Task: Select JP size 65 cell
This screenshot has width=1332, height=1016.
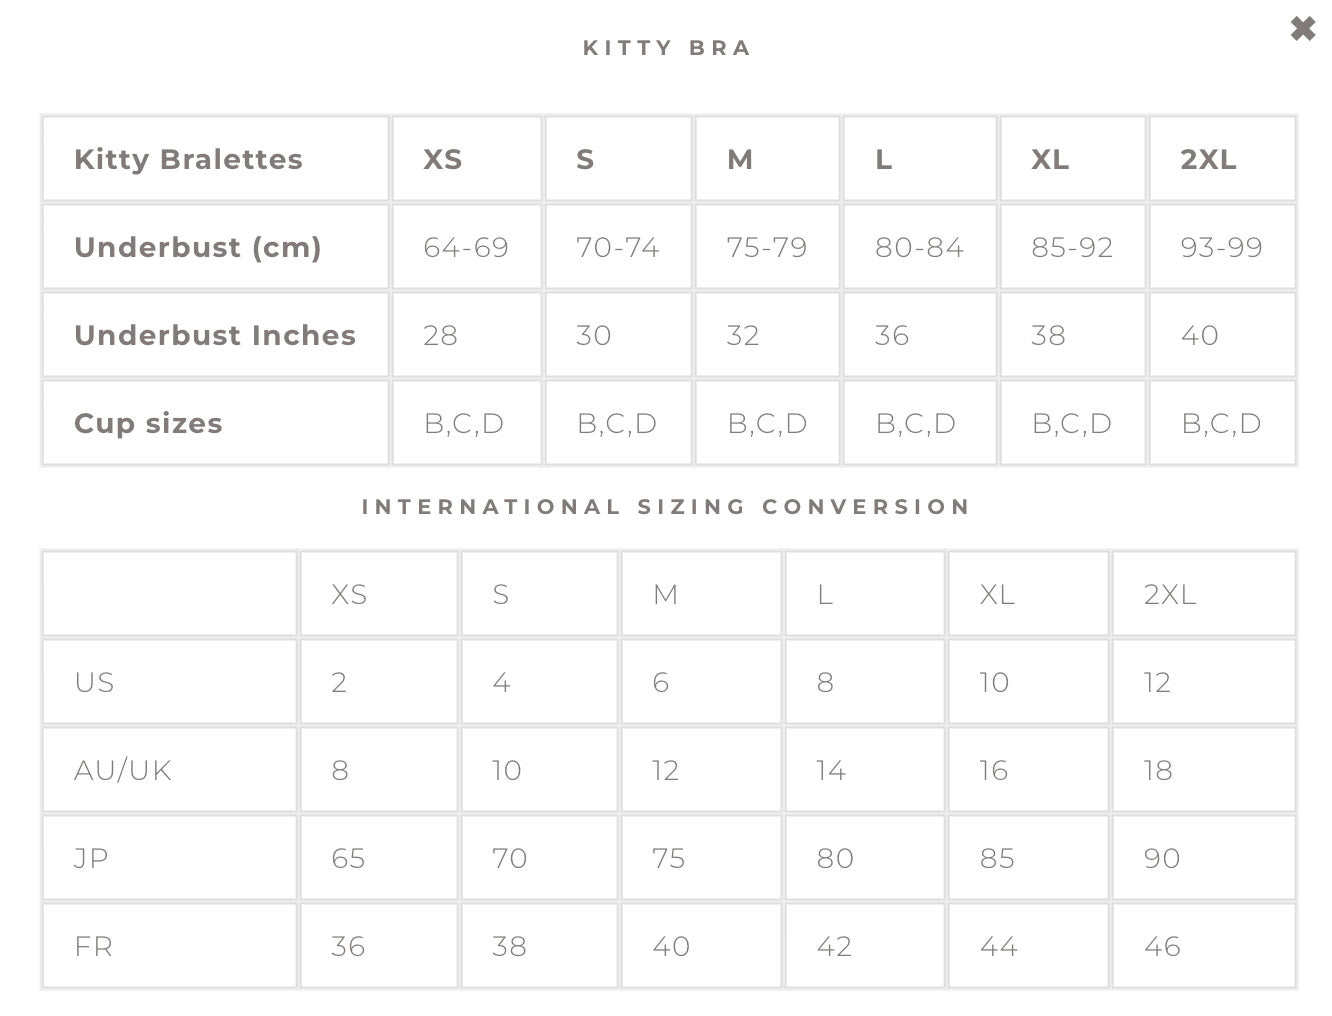Action: tap(348, 858)
